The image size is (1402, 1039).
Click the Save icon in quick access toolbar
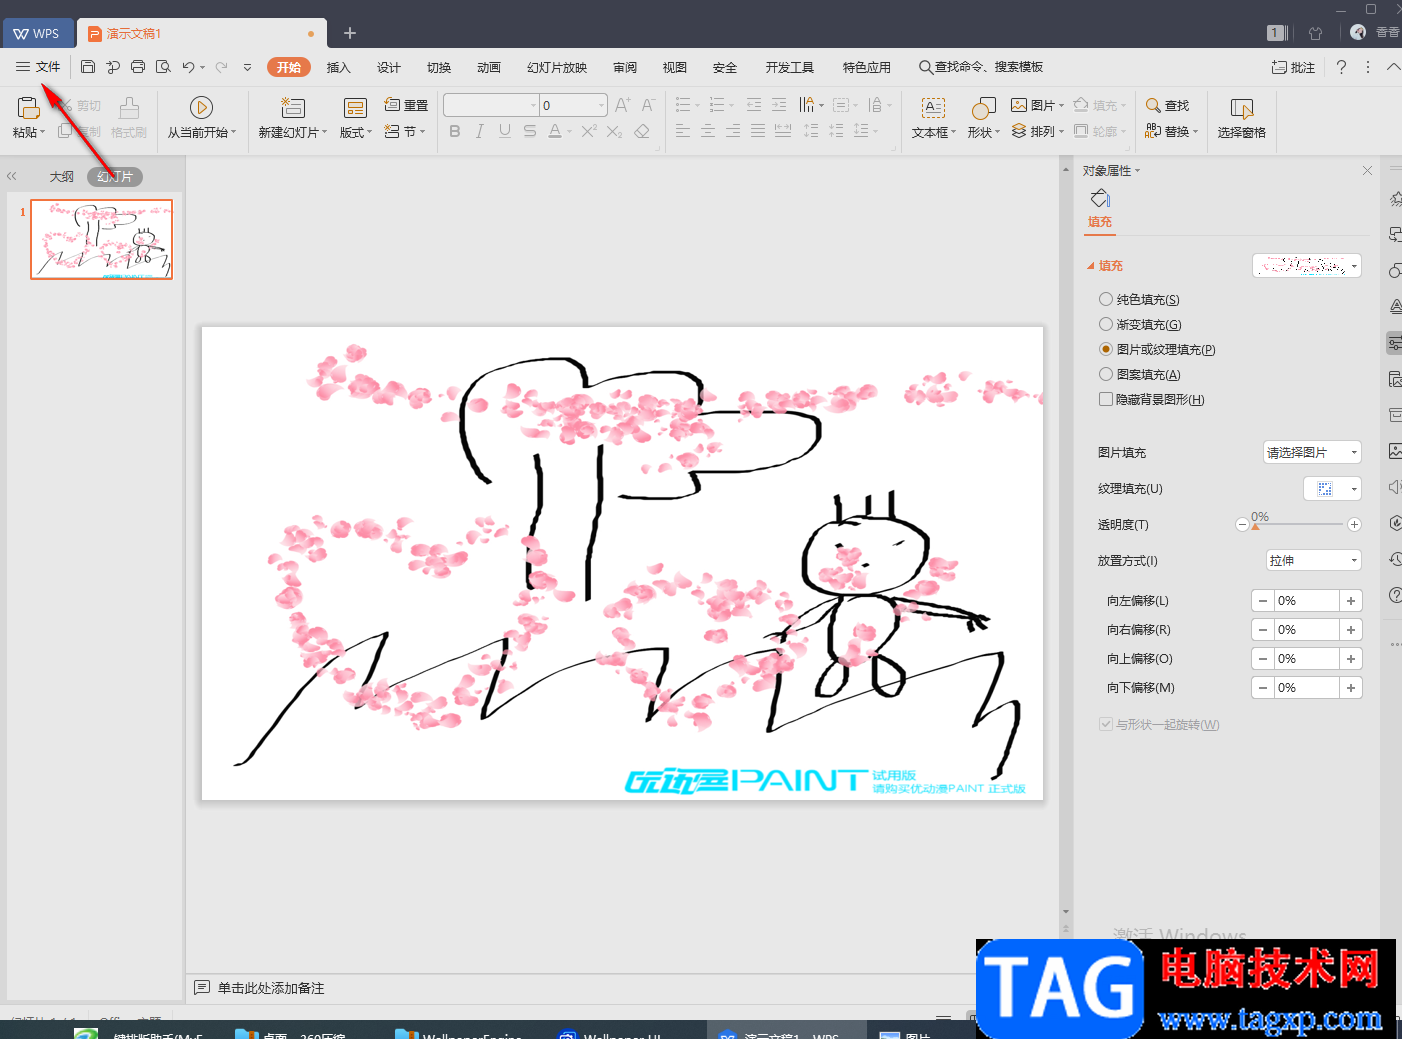88,67
